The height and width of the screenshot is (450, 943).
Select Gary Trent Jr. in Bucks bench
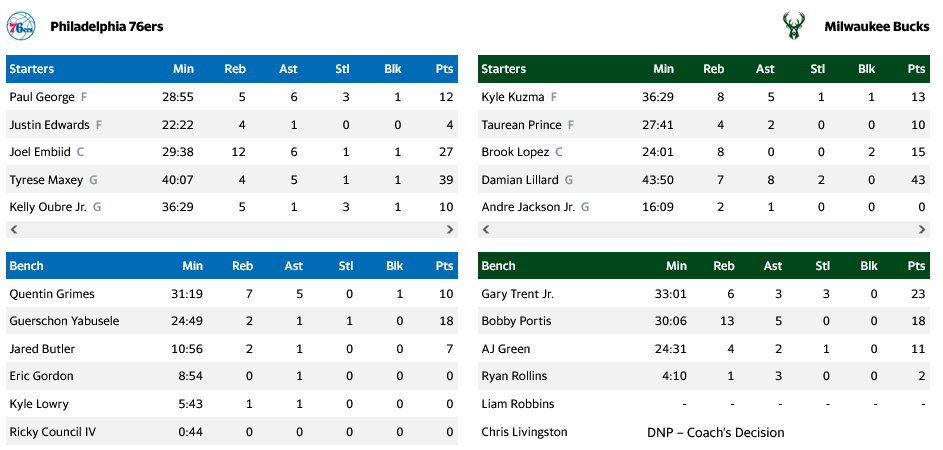[x=517, y=294]
